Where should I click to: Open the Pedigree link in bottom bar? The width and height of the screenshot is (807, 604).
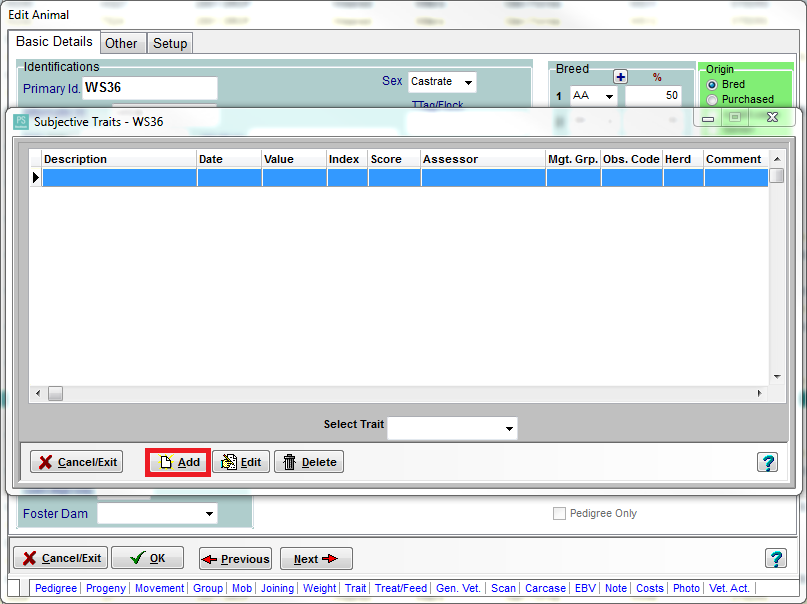click(55, 588)
